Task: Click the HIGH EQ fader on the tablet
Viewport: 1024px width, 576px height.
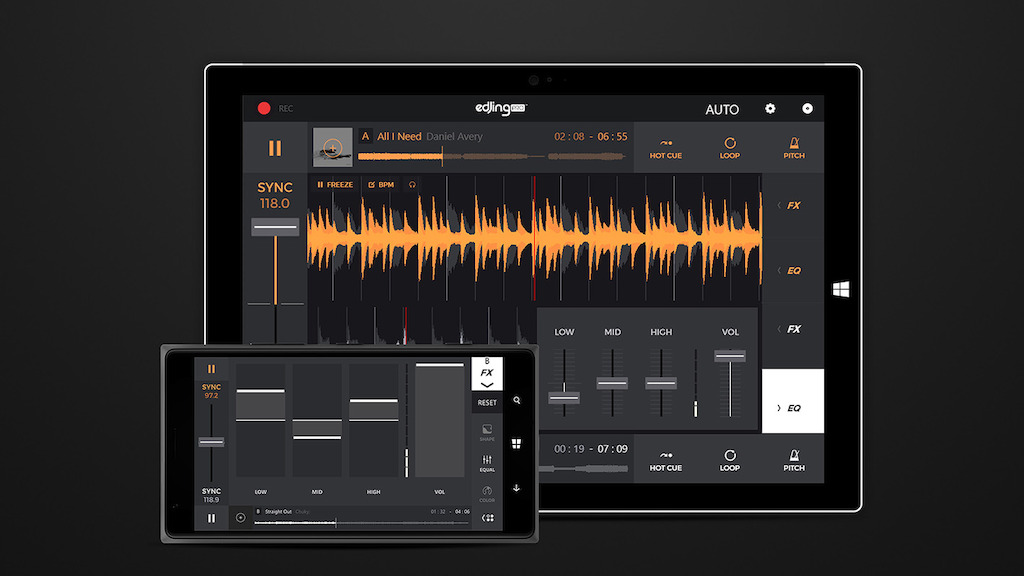Action: [661, 383]
